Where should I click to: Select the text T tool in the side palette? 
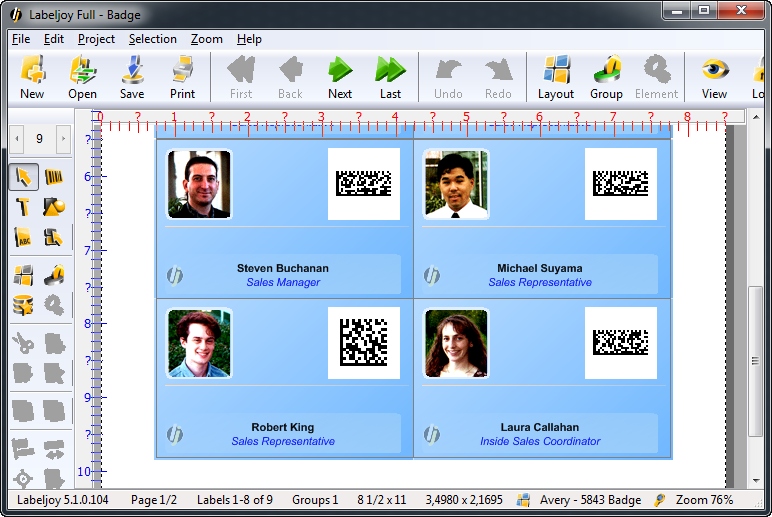[23, 207]
